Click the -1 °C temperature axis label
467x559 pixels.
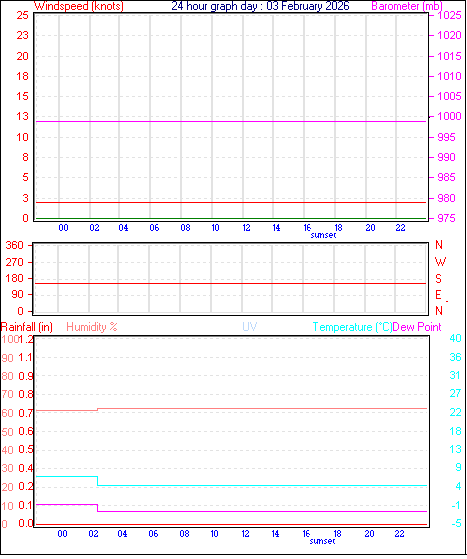point(456,505)
